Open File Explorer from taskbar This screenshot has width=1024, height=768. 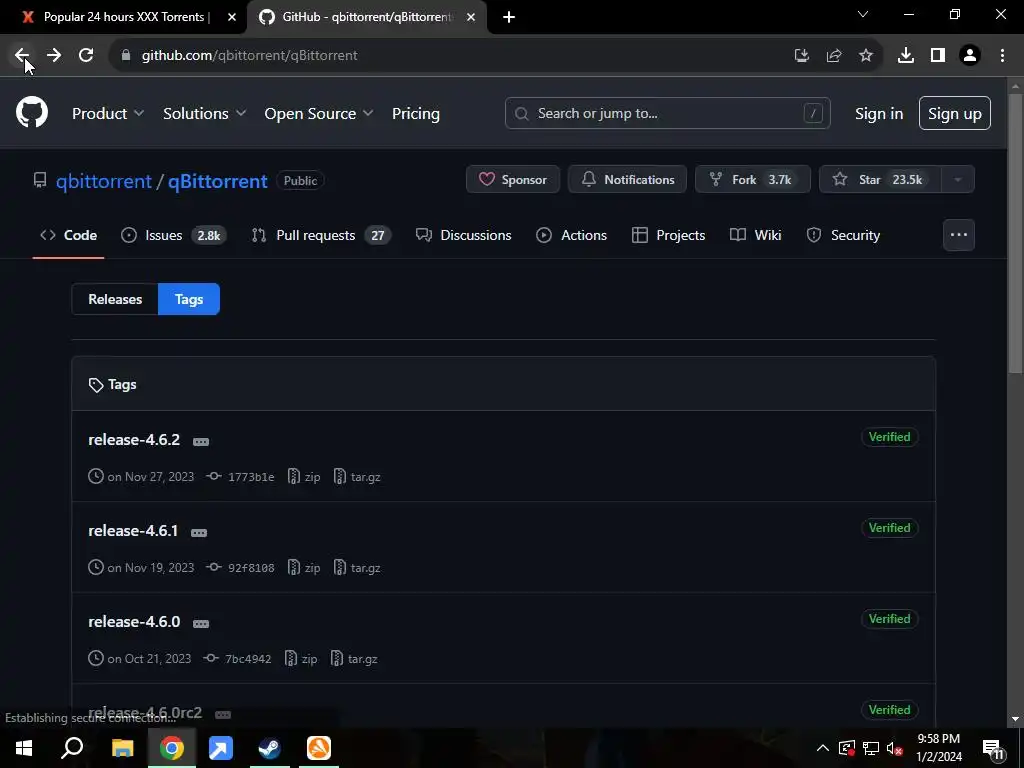point(122,748)
